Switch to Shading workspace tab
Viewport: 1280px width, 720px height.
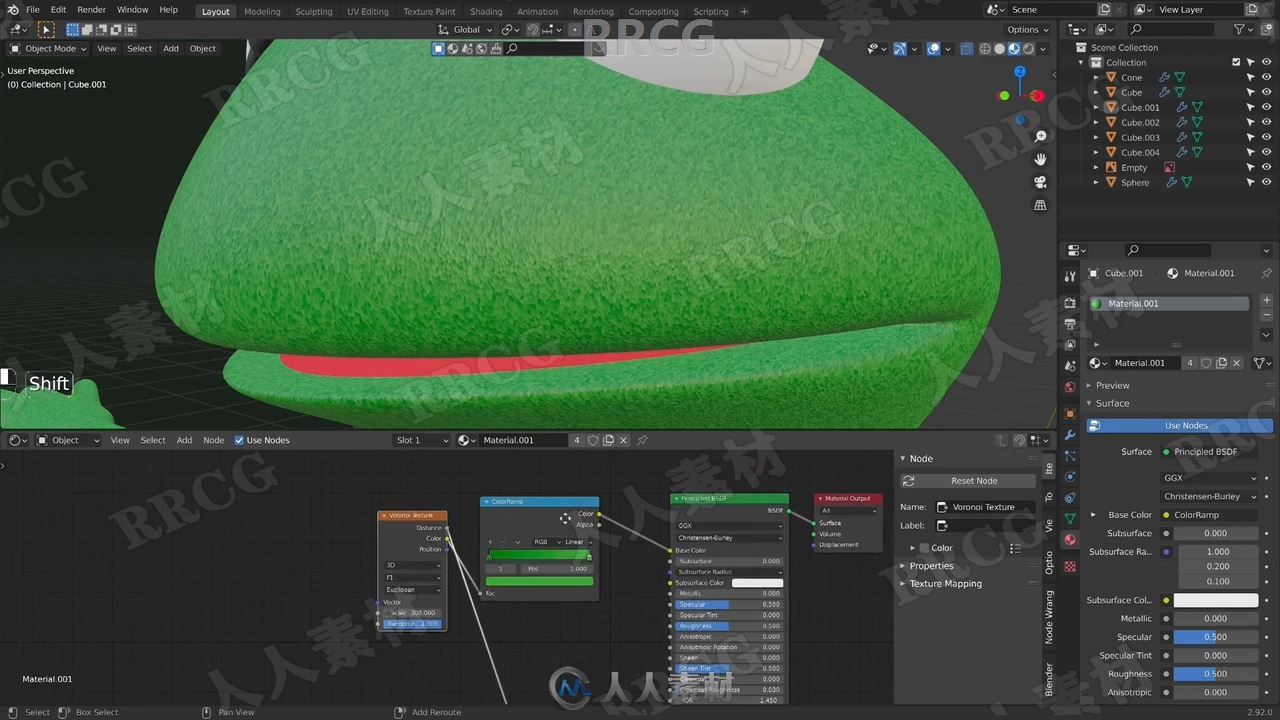[486, 12]
